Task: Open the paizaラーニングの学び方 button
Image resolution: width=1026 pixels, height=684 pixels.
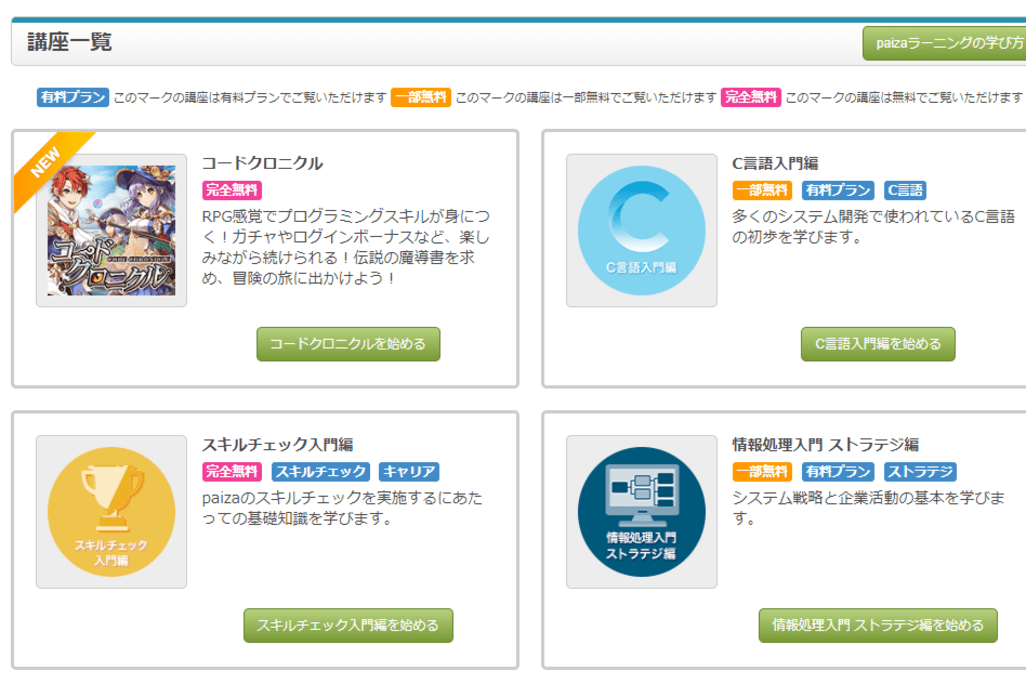Action: (944, 44)
